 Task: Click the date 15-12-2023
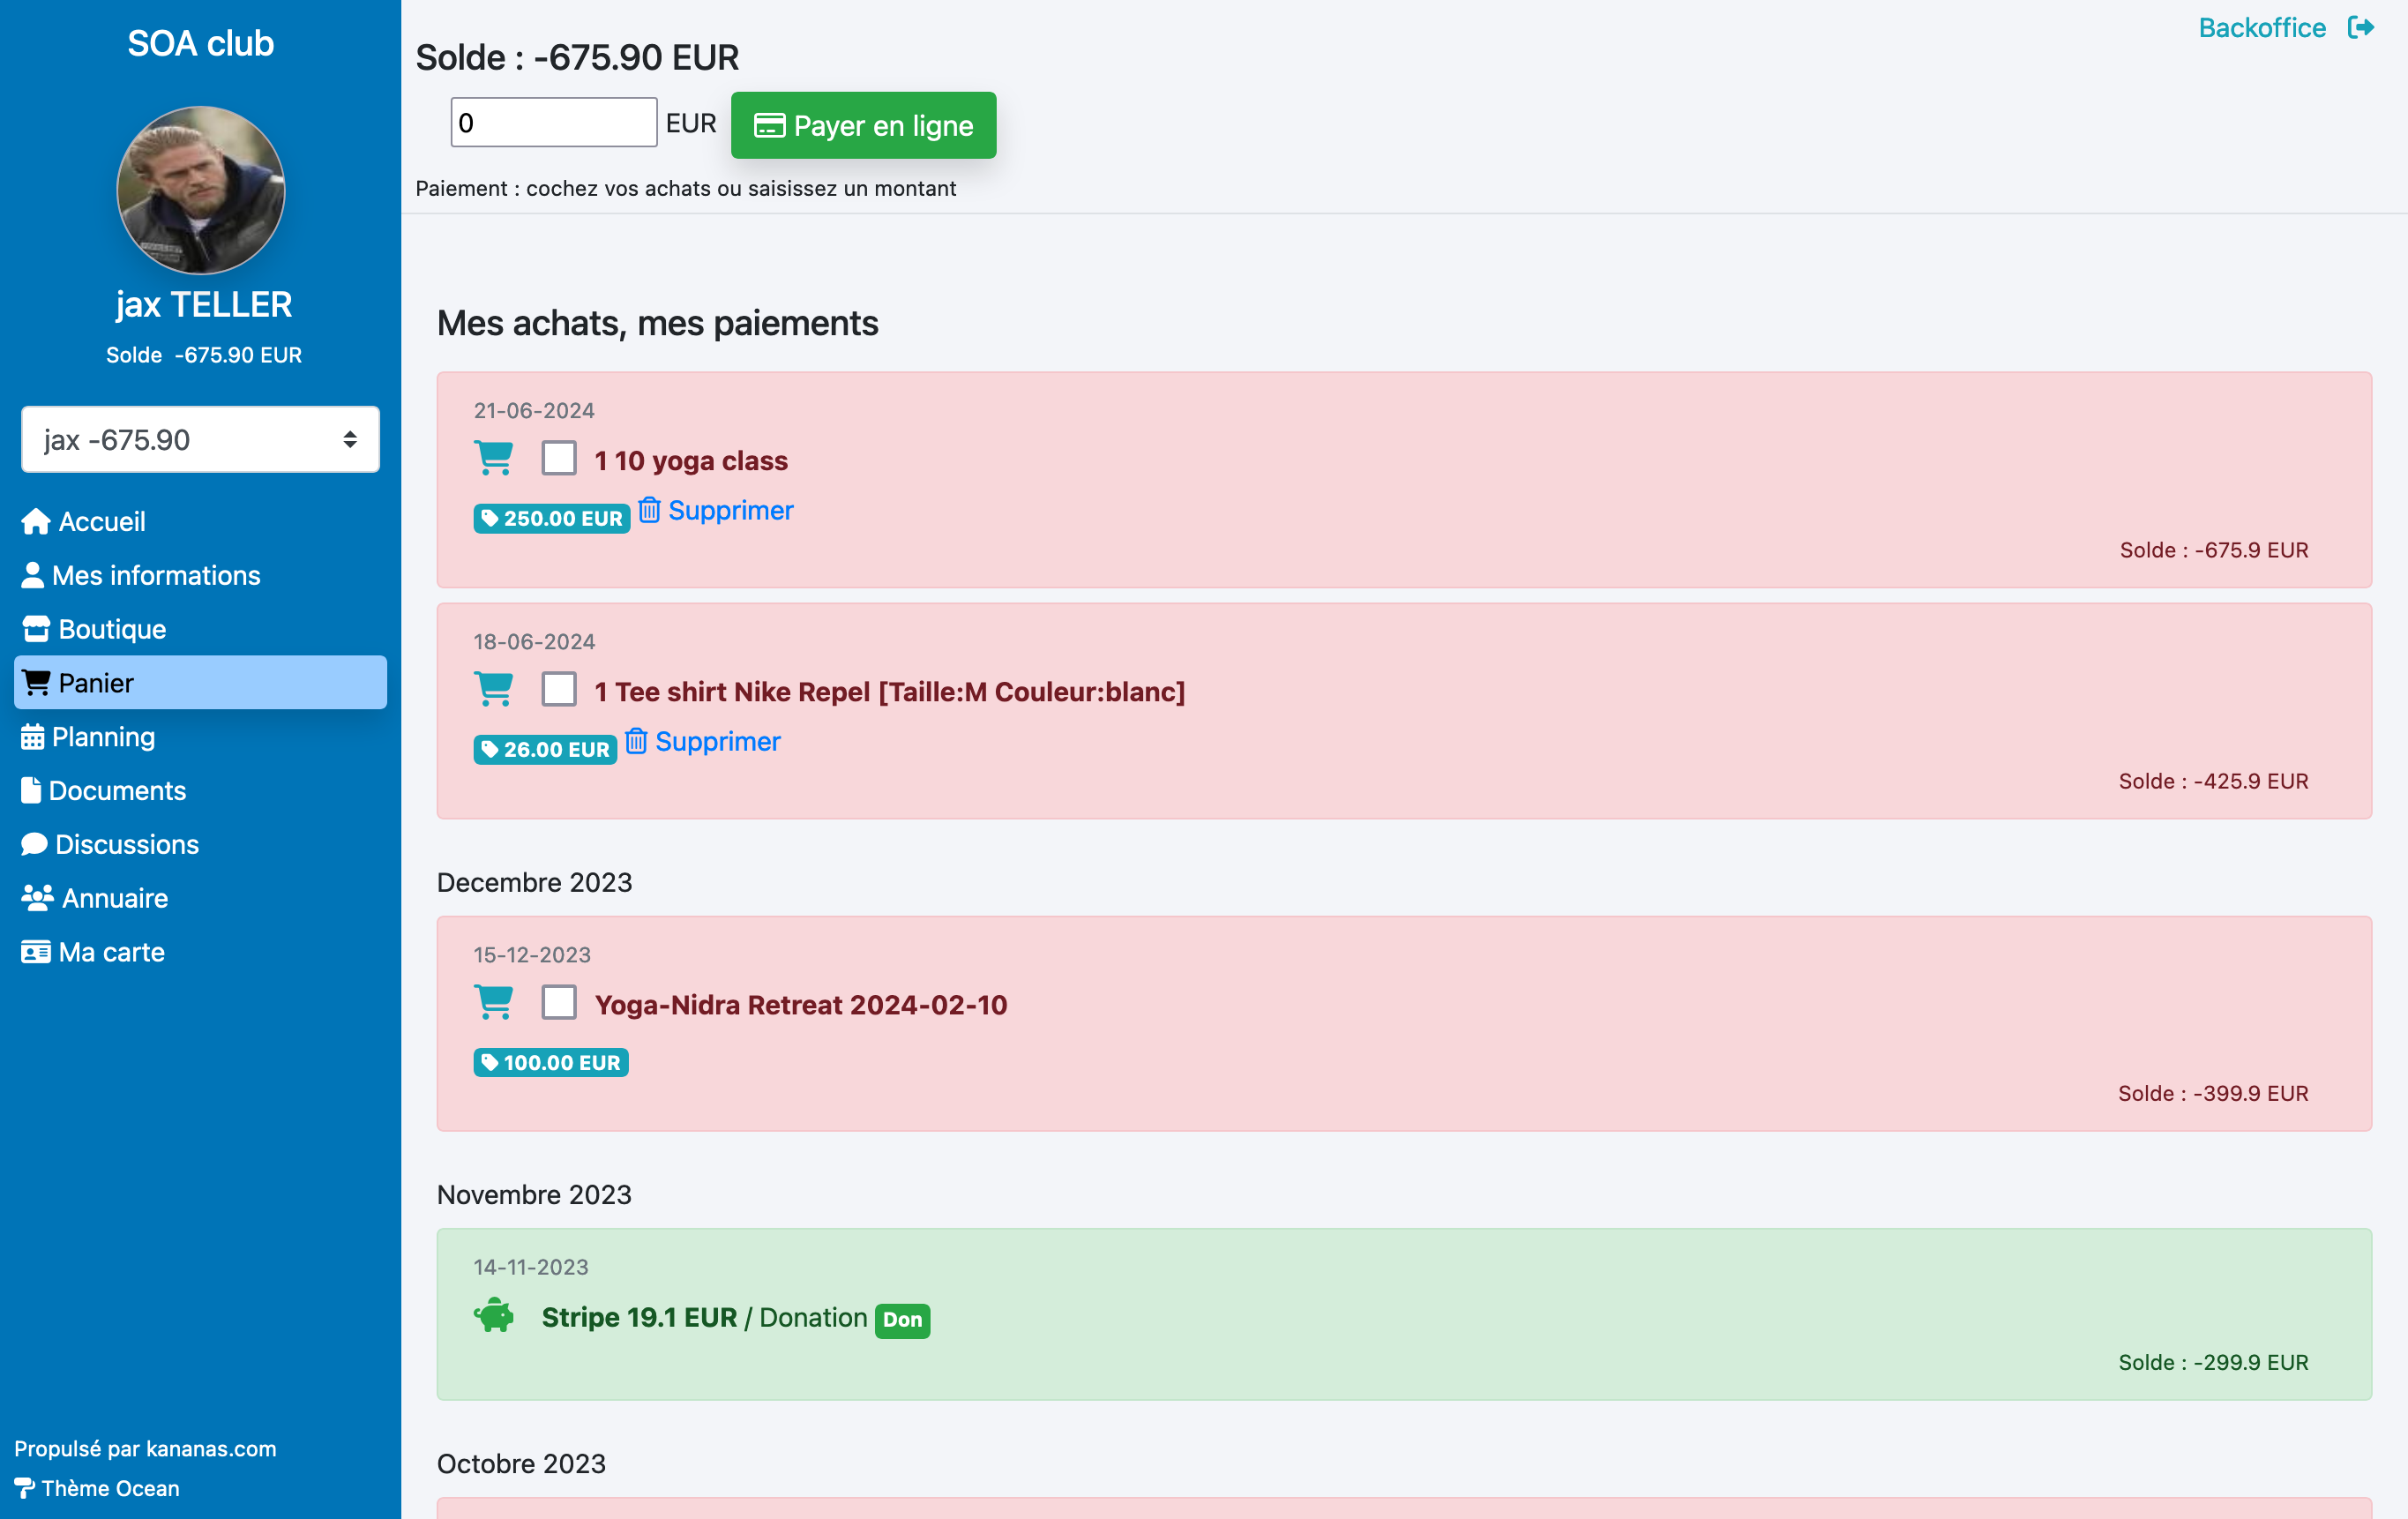click(x=532, y=955)
